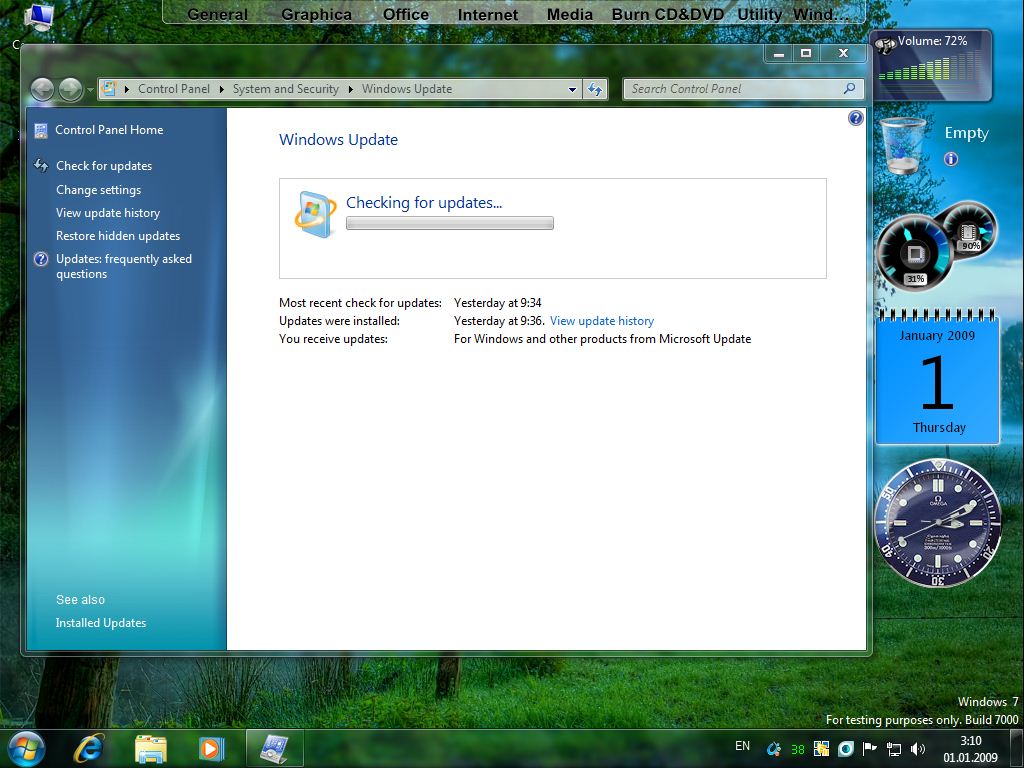The image size is (1024, 768).
Task: Click the speaker volume tray icon
Action: click(918, 749)
